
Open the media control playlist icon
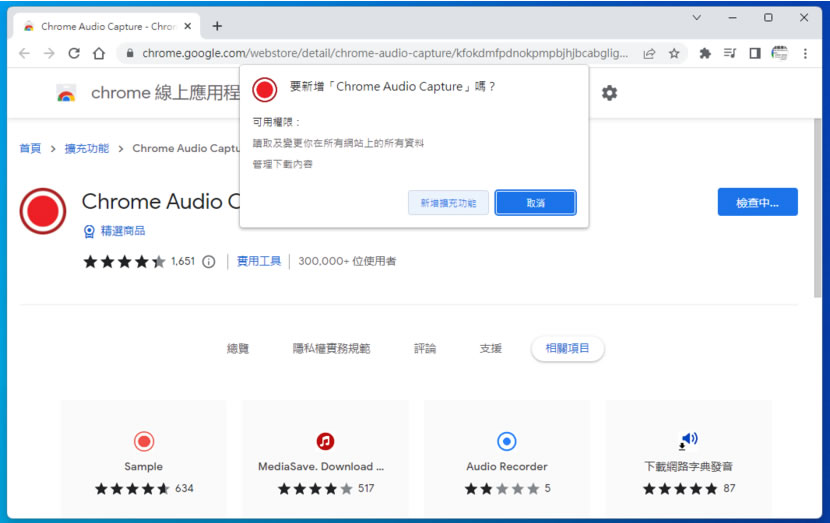coord(730,53)
